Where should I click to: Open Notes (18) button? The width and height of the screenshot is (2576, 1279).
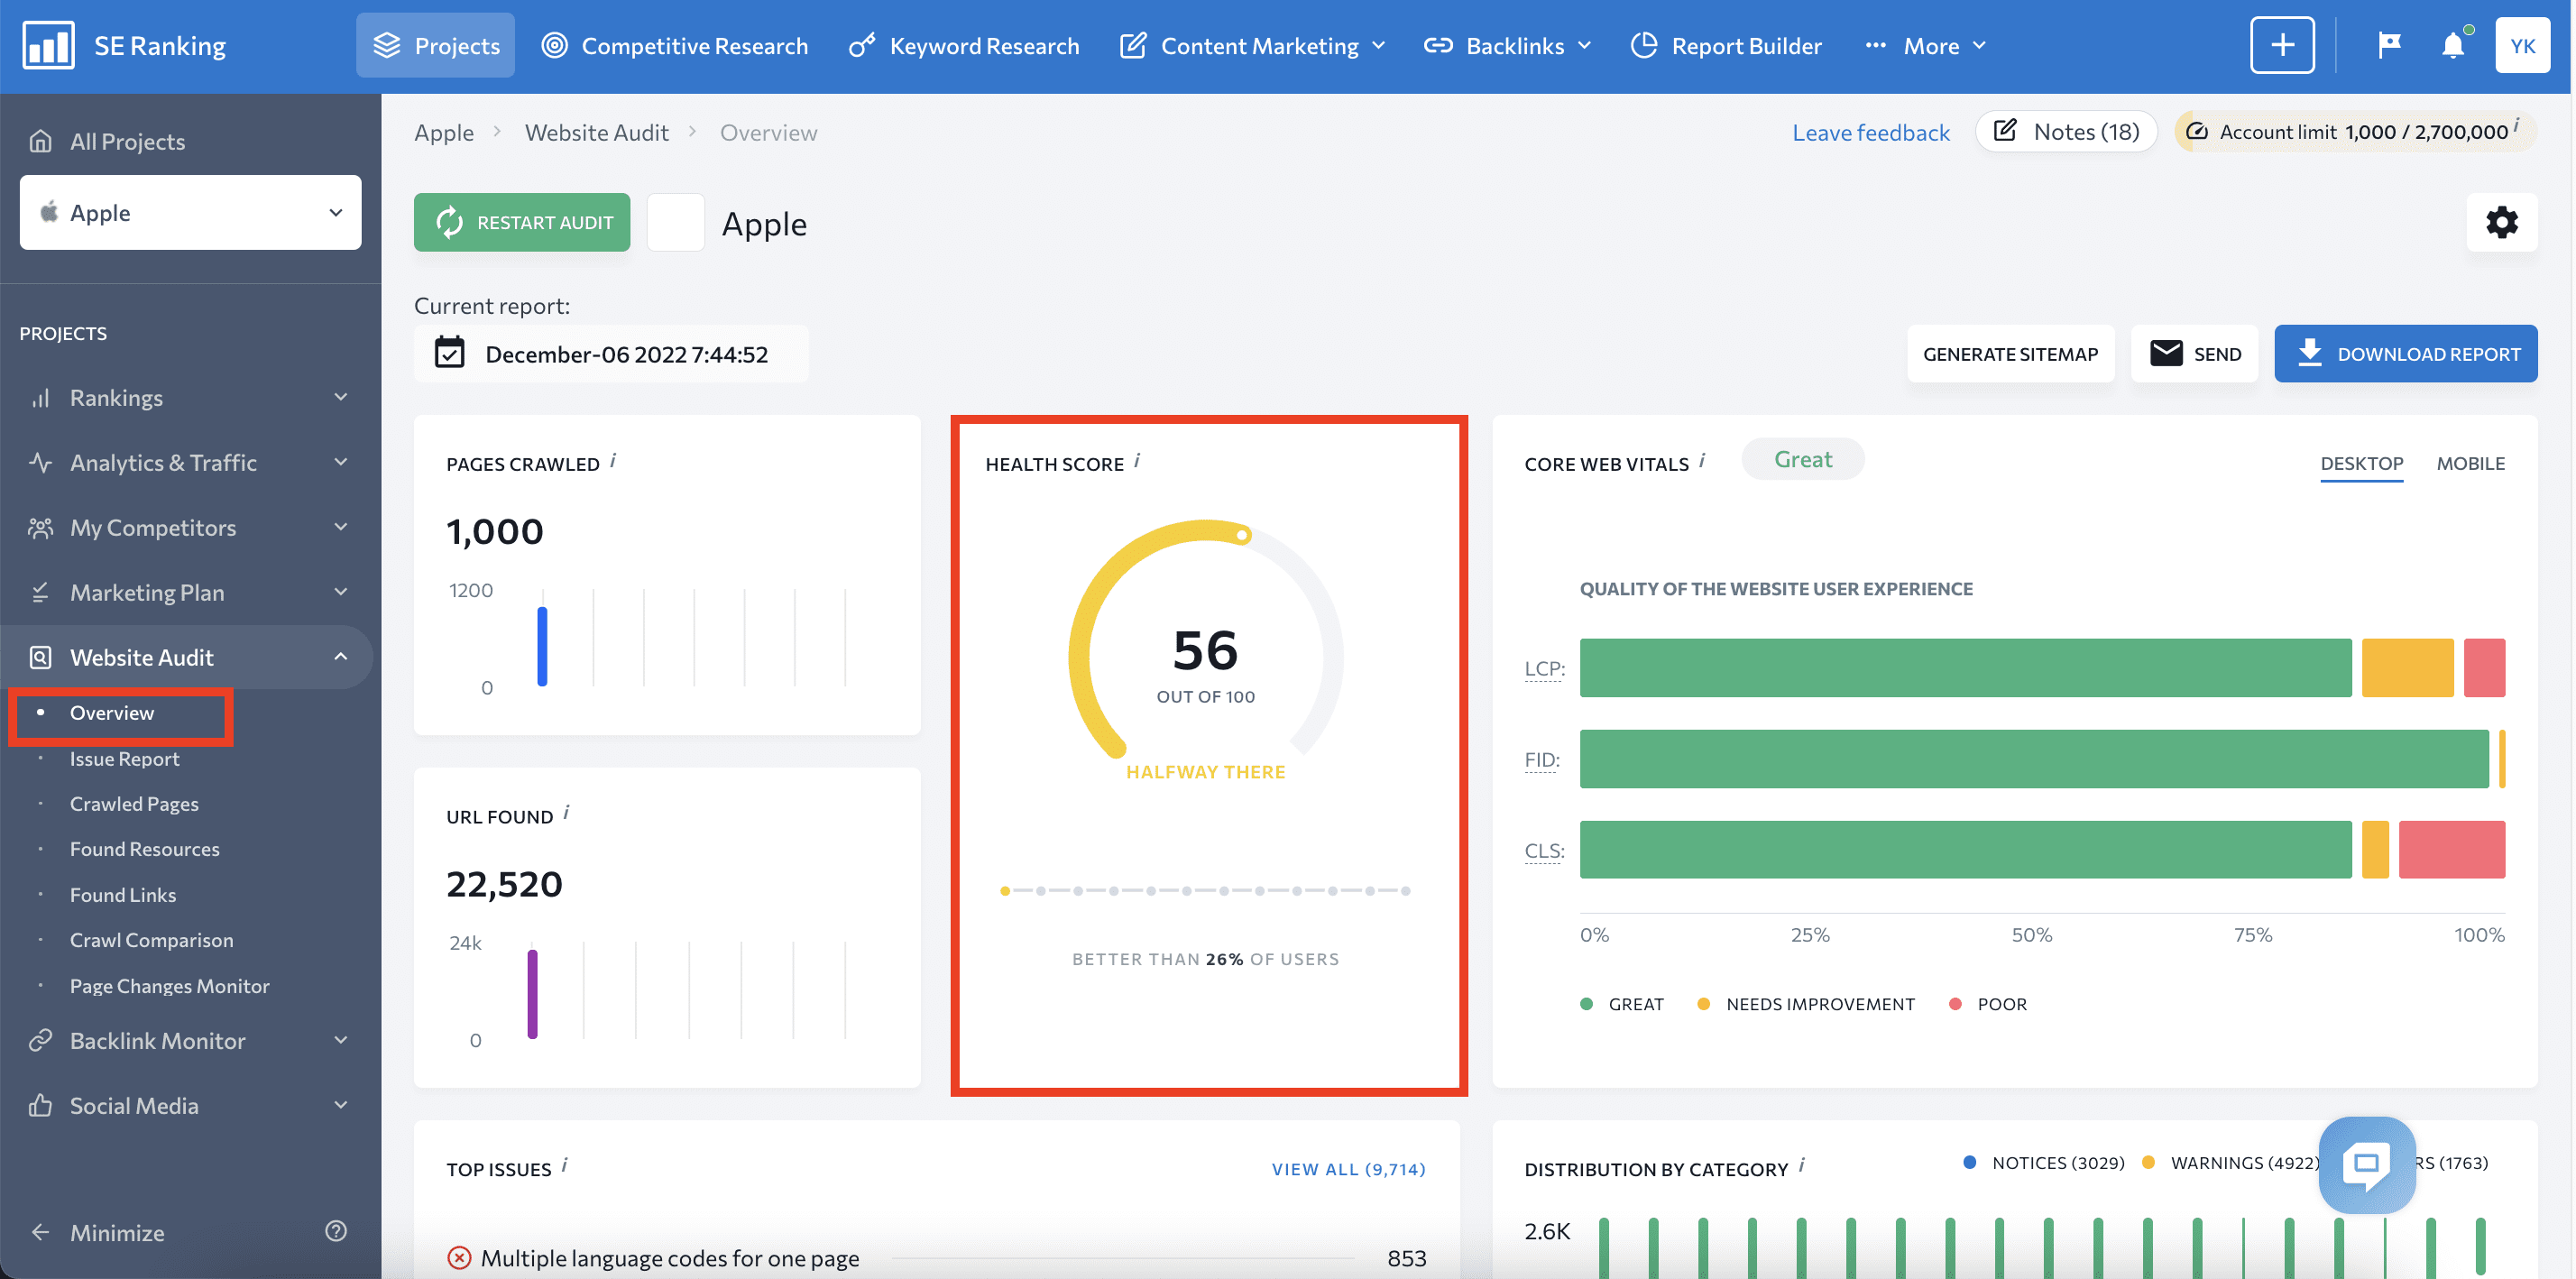[2066, 131]
